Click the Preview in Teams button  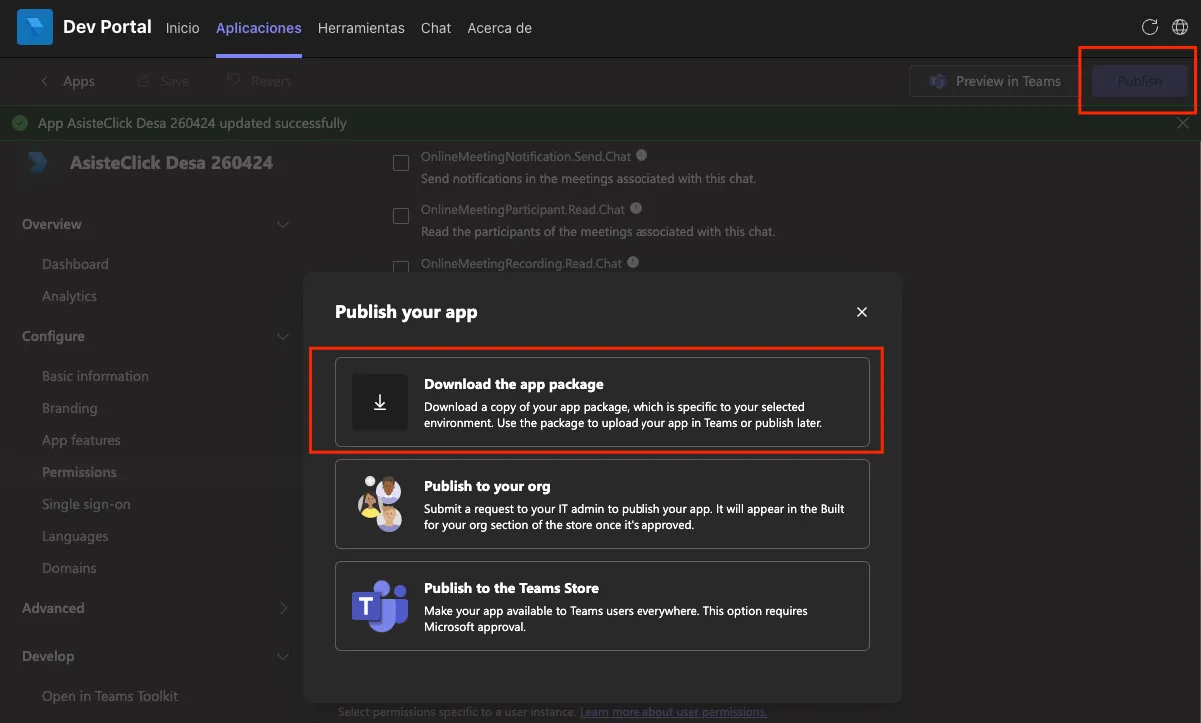[x=995, y=82]
